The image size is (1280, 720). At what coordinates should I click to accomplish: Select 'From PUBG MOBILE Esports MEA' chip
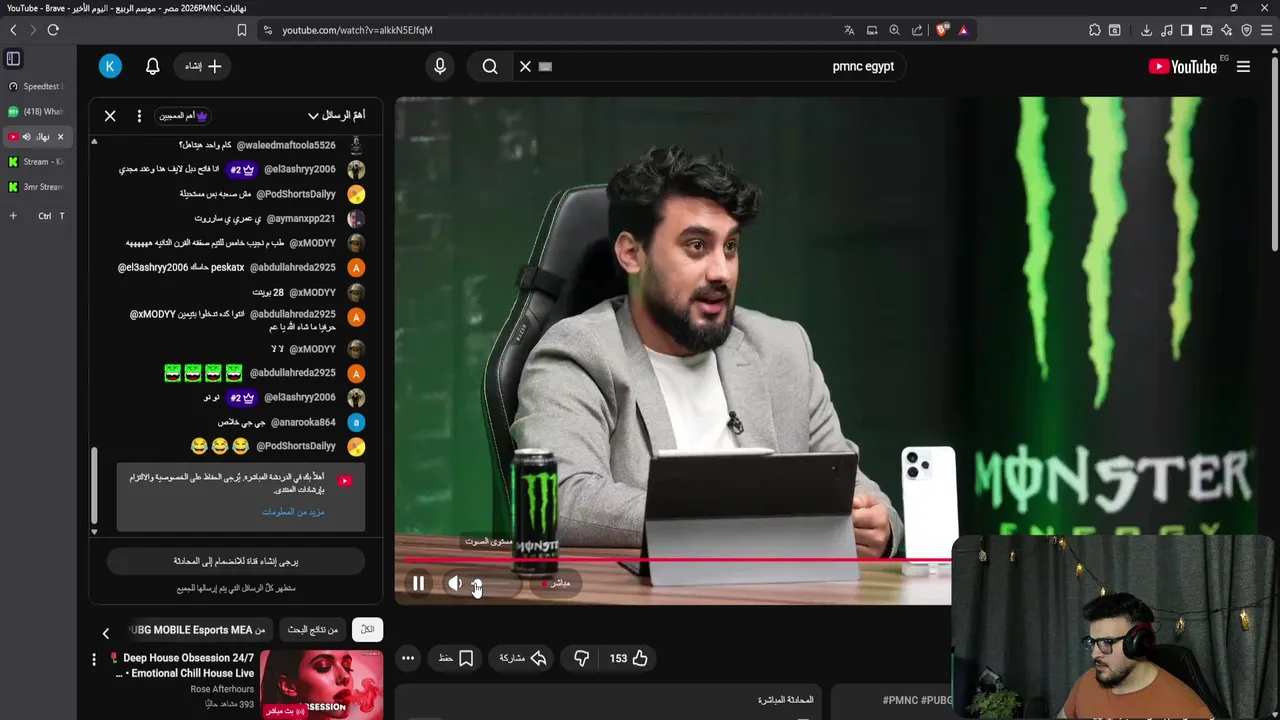click(198, 629)
